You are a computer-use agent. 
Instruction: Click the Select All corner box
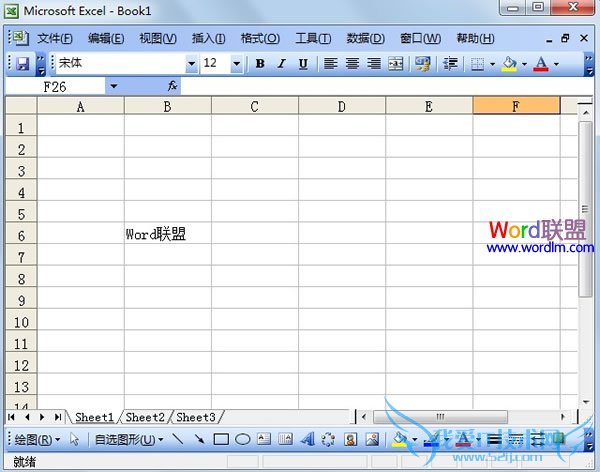point(21,106)
